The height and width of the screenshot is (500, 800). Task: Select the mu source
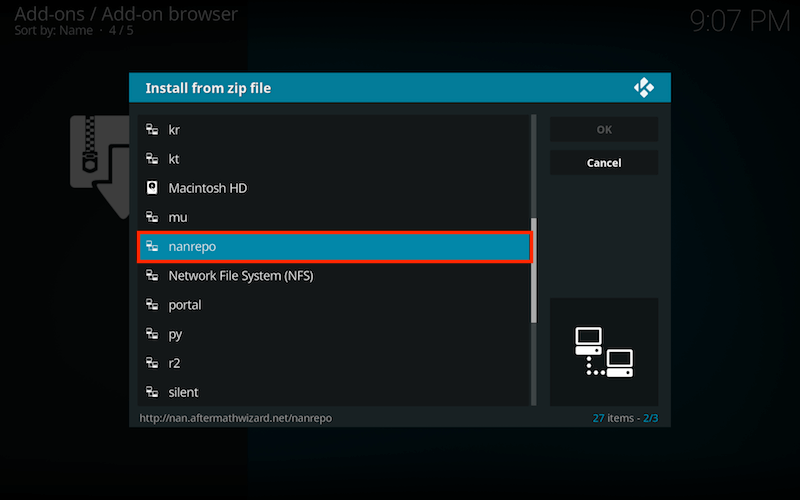[335, 217]
